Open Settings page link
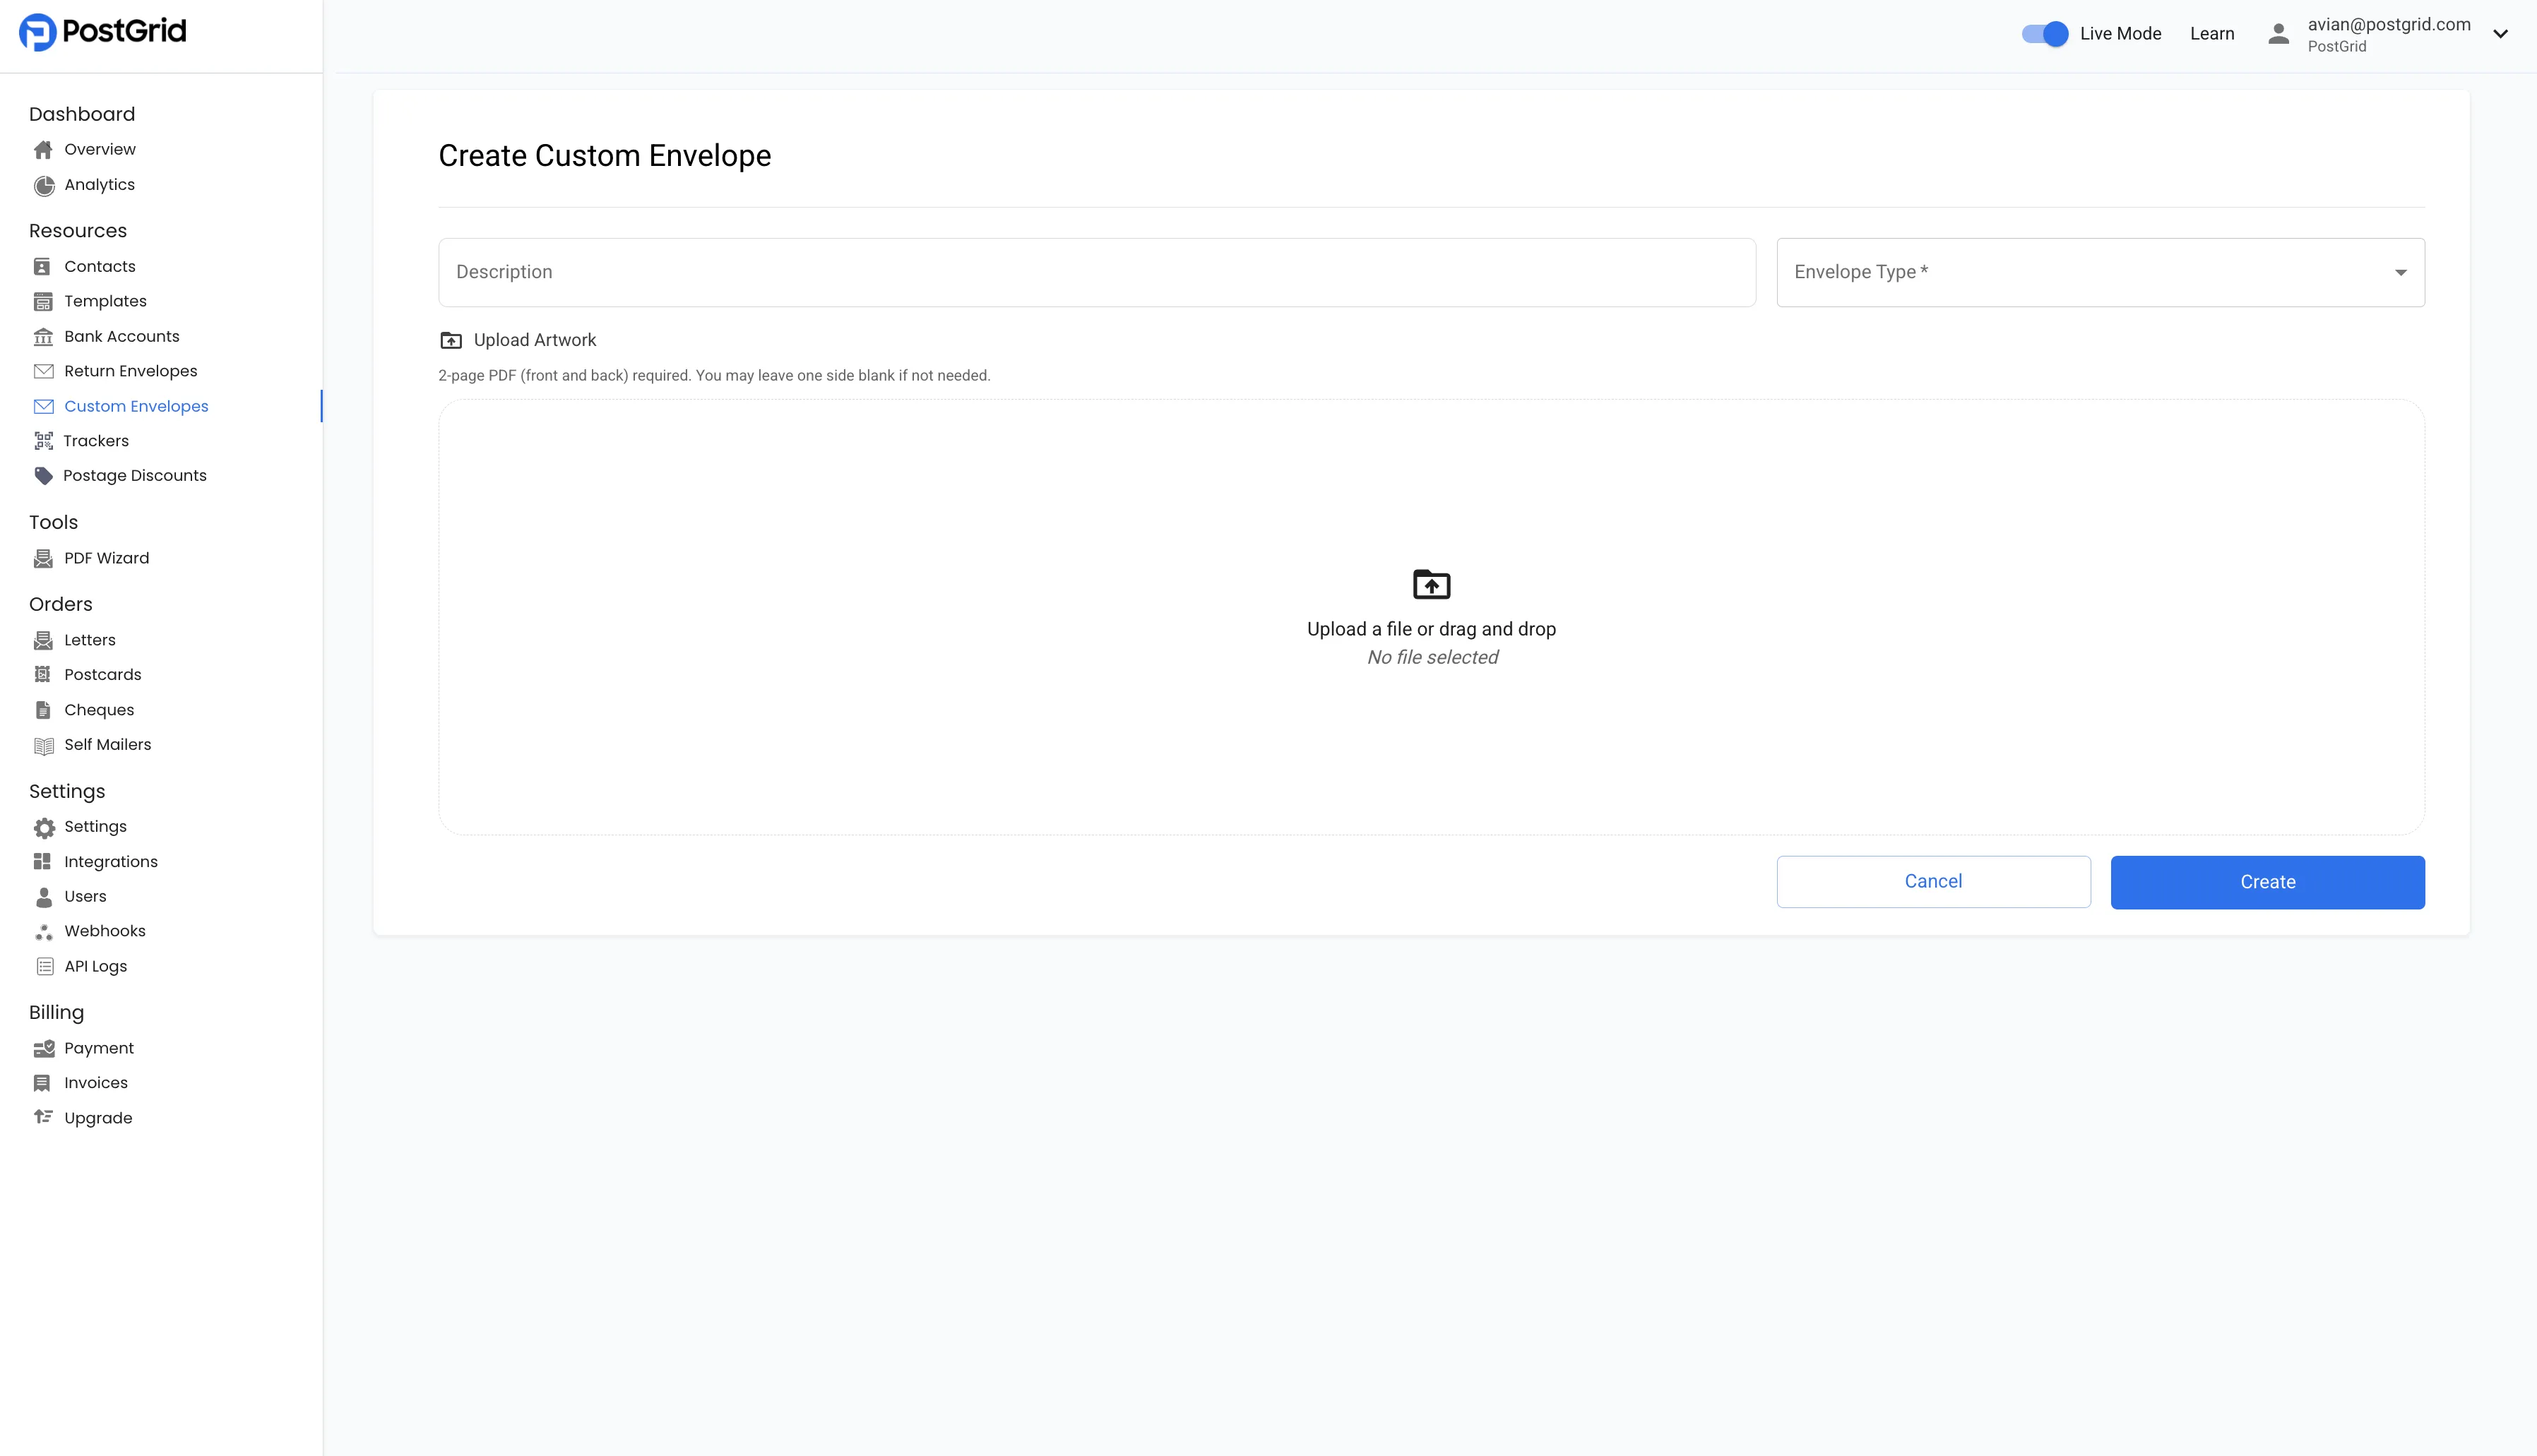2537x1456 pixels. coord(95,827)
